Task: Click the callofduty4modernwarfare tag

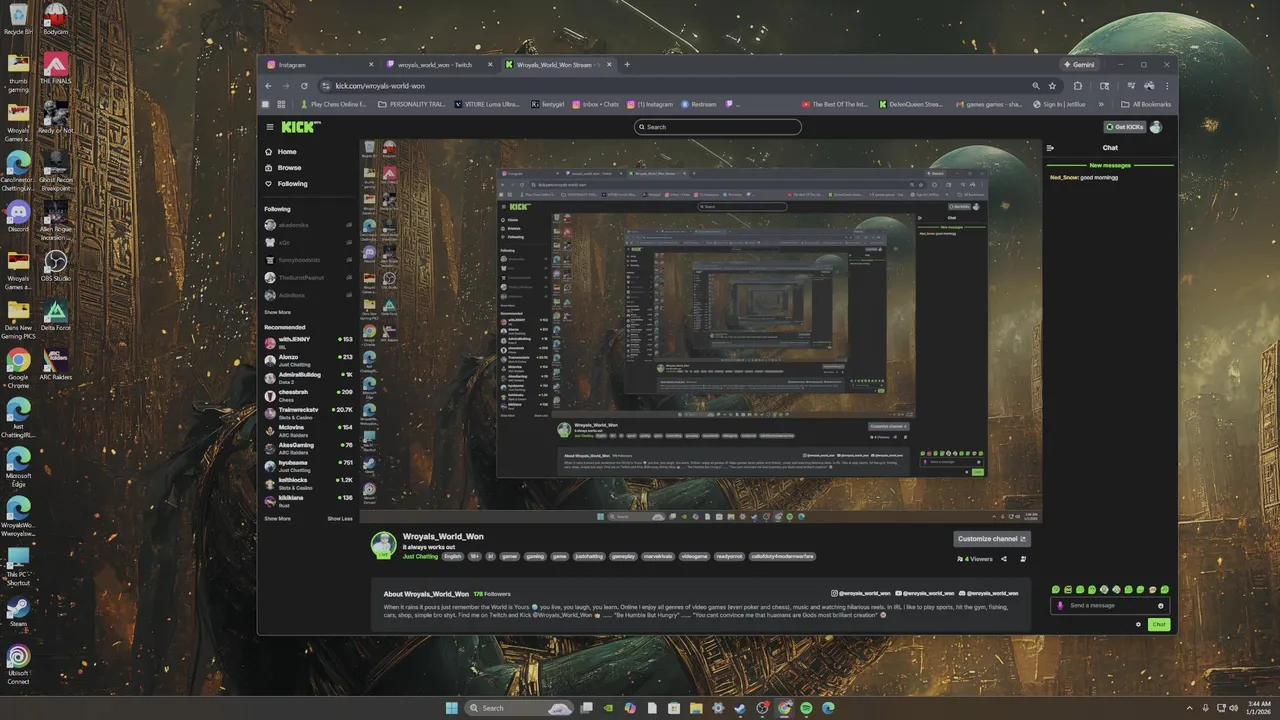Action: pyautogui.click(x=782, y=556)
